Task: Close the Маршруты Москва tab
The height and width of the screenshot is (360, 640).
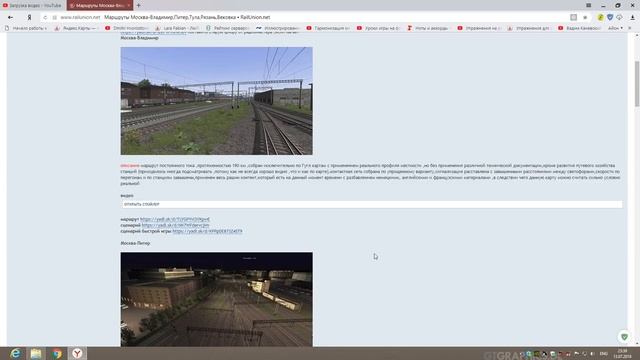Action: pos(129,5)
